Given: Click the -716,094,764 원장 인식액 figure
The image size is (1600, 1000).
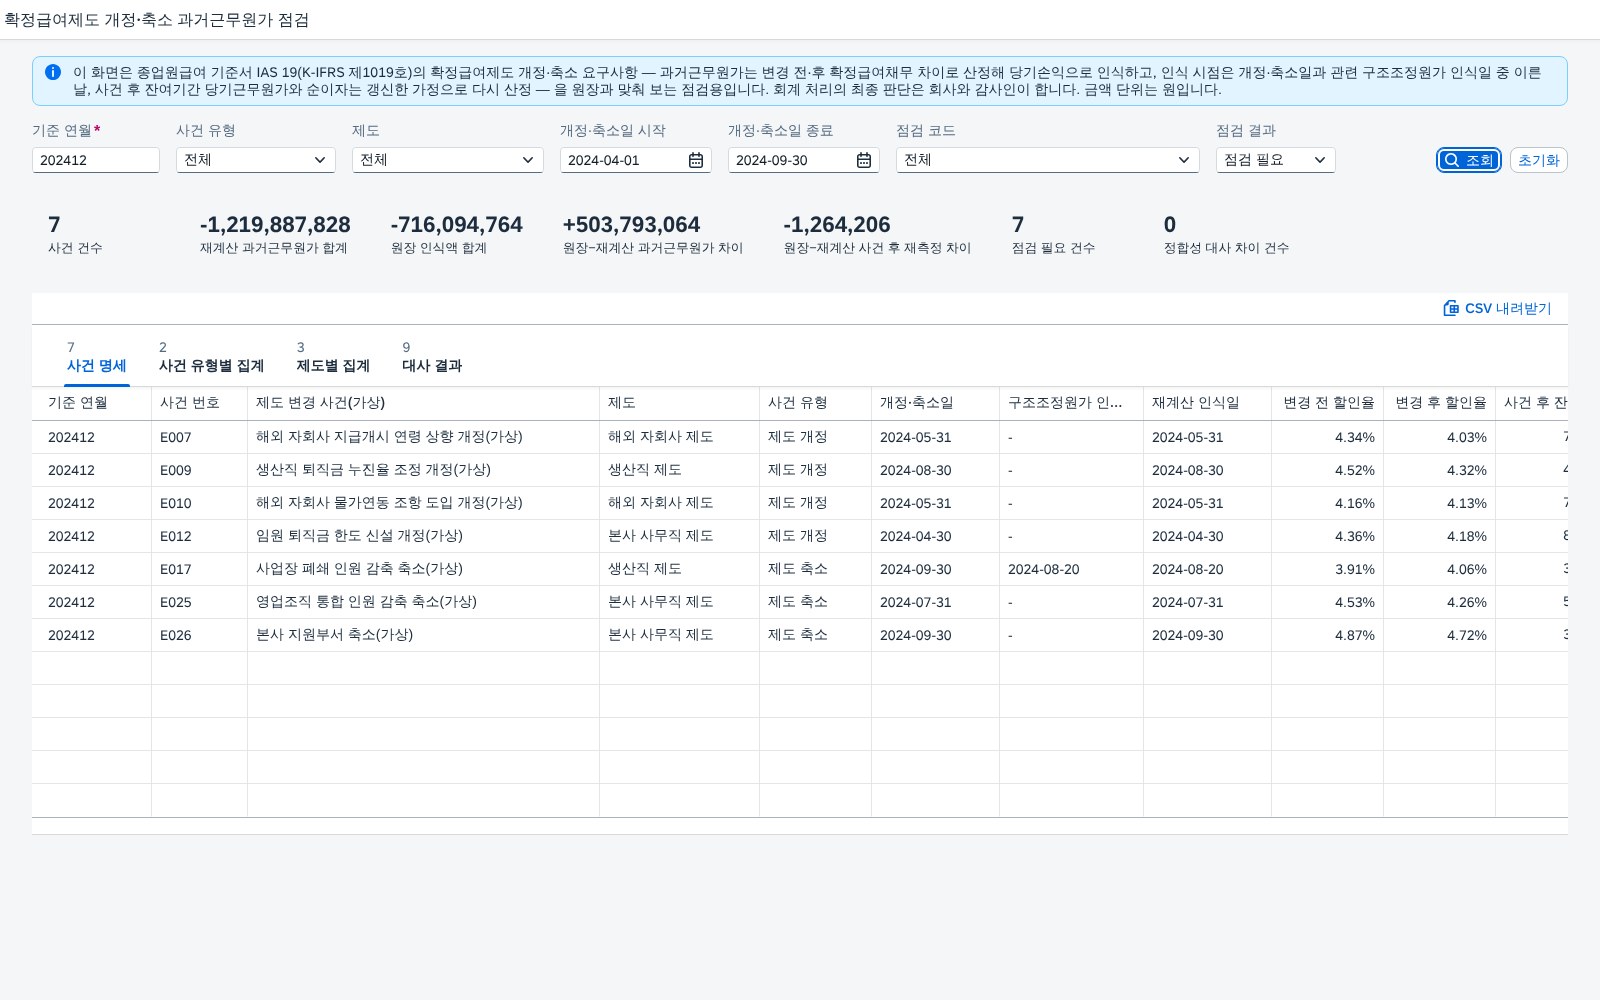Looking at the screenshot, I should [x=456, y=225].
